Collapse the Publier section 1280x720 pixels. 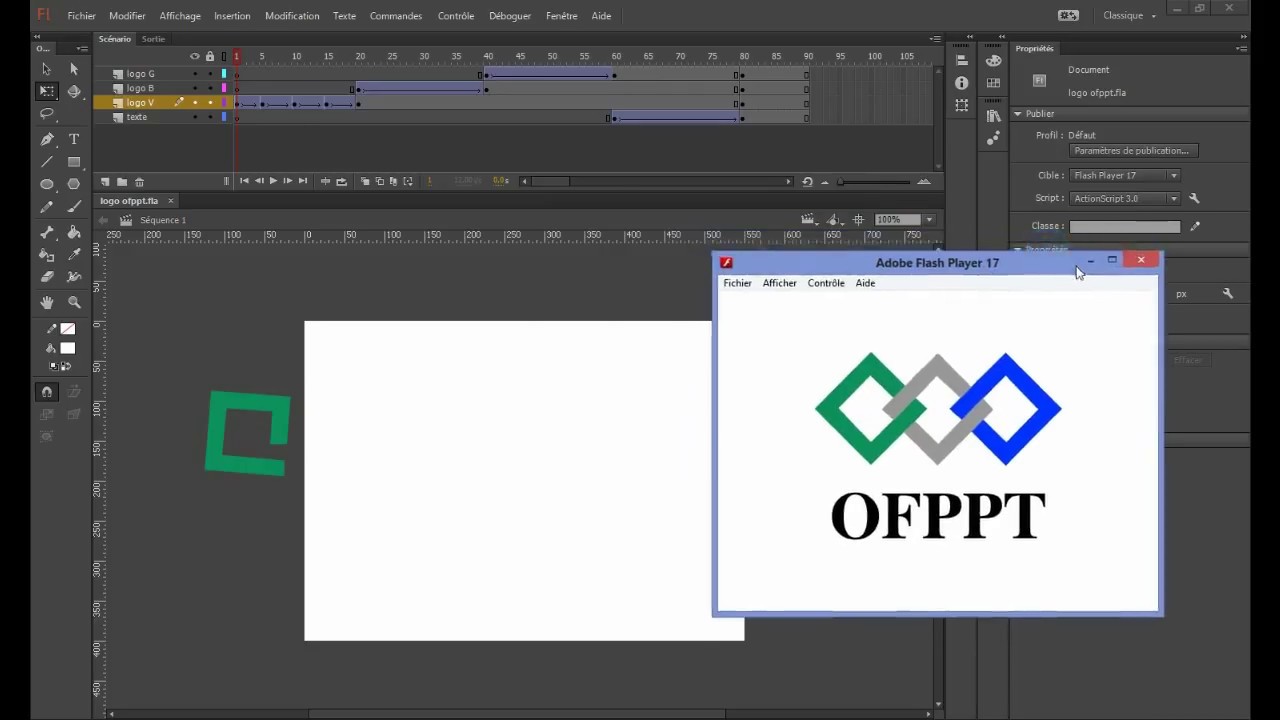[x=1018, y=114]
